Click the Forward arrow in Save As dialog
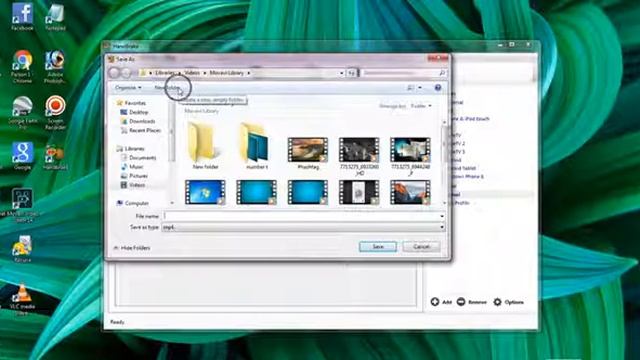The width and height of the screenshot is (640, 360). pyautogui.click(x=127, y=73)
